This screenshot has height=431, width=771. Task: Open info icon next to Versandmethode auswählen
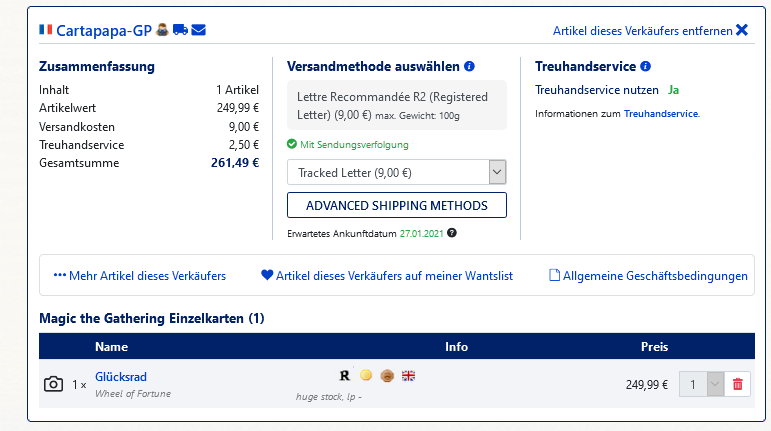click(470, 67)
